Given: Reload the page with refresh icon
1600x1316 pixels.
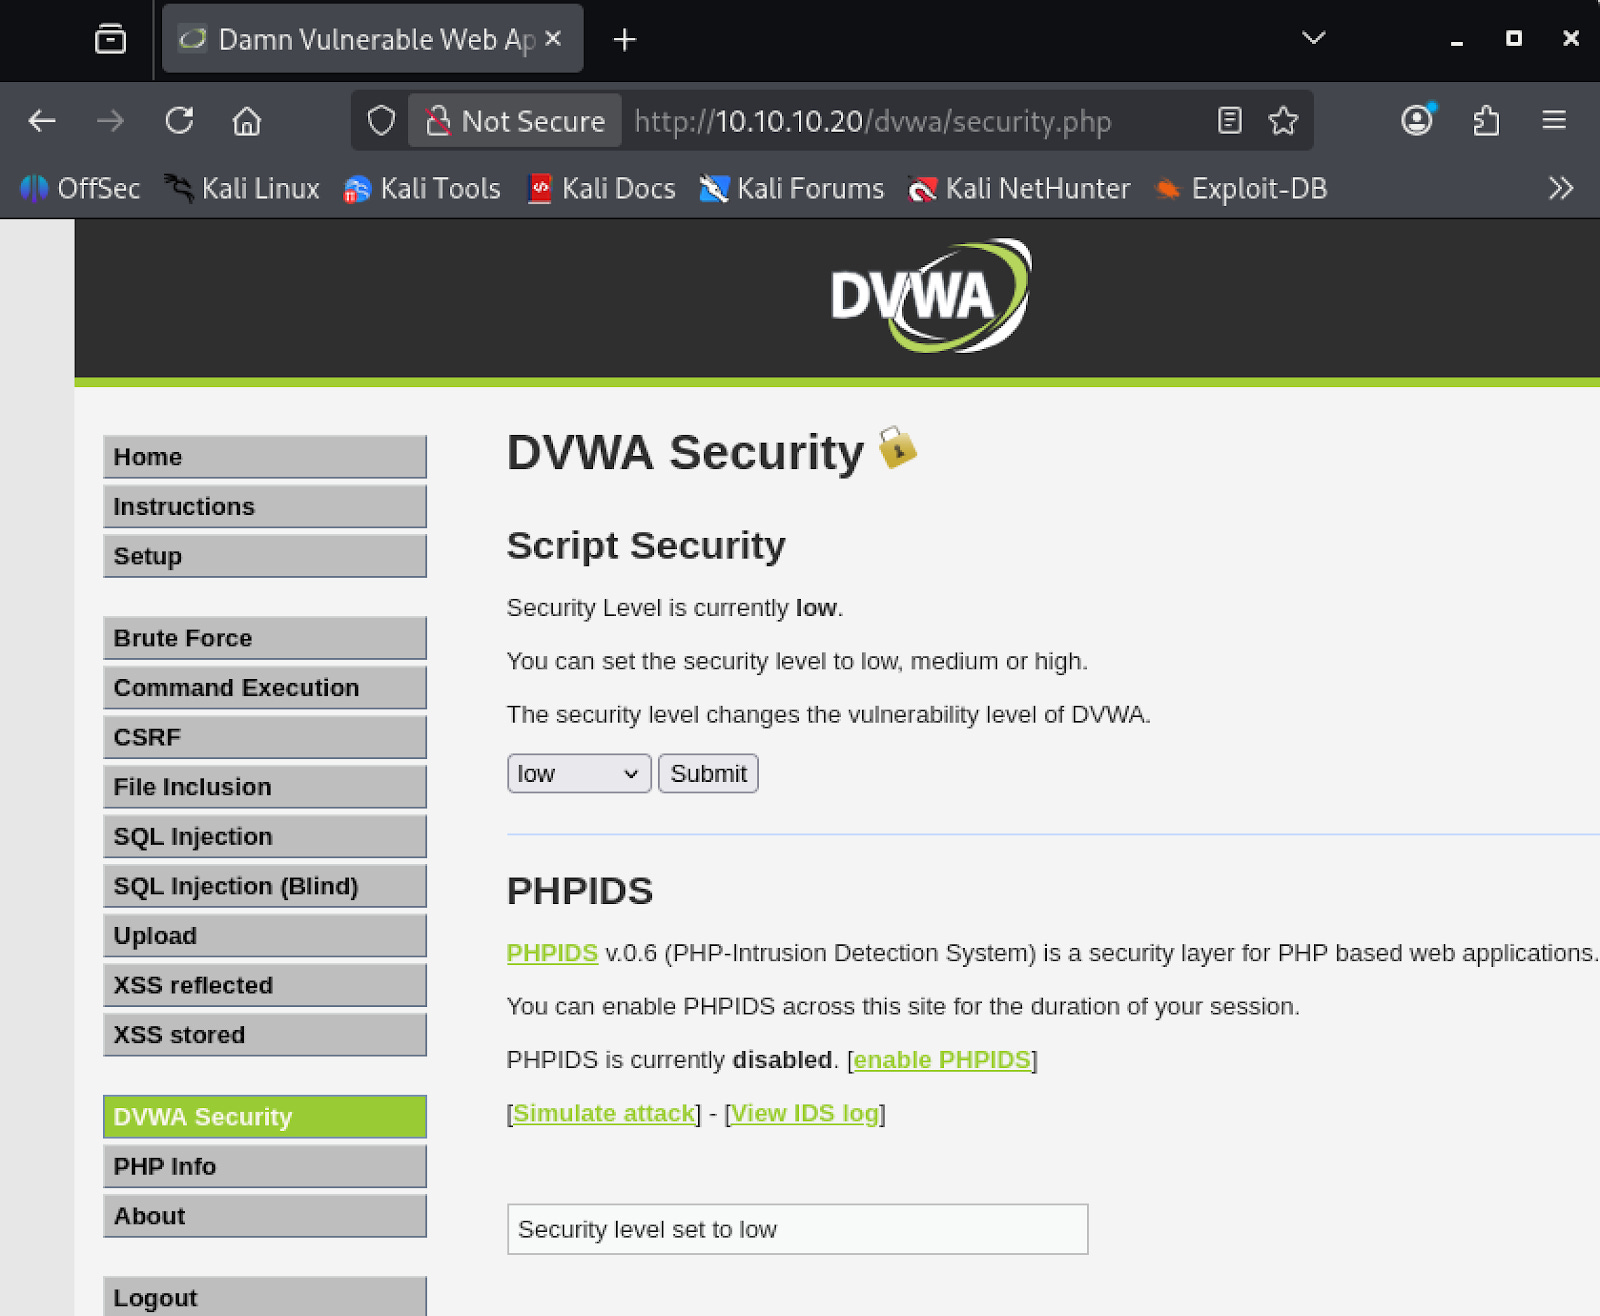Looking at the screenshot, I should coord(179,121).
